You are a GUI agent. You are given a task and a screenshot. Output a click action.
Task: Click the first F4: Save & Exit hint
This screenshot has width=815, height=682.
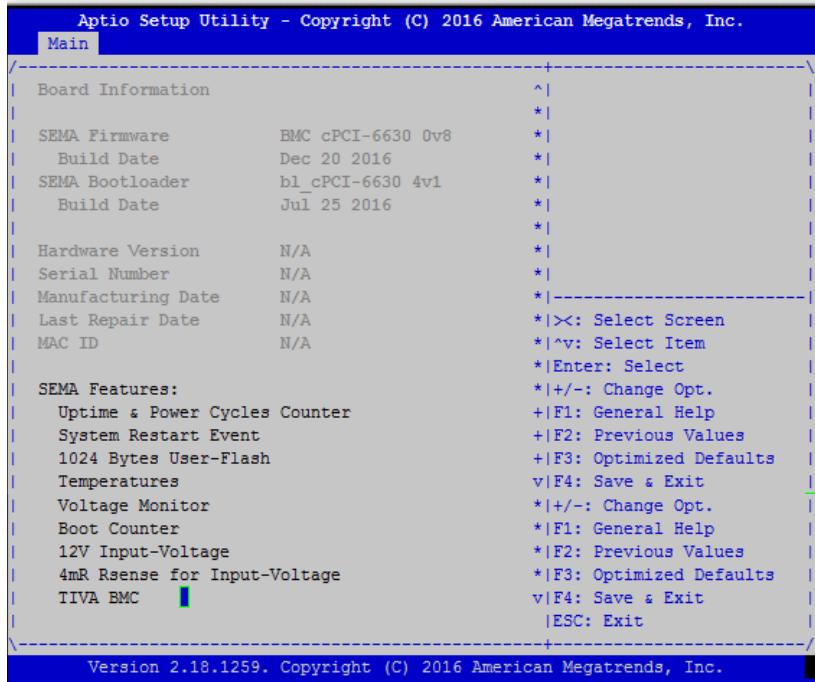[x=628, y=482]
